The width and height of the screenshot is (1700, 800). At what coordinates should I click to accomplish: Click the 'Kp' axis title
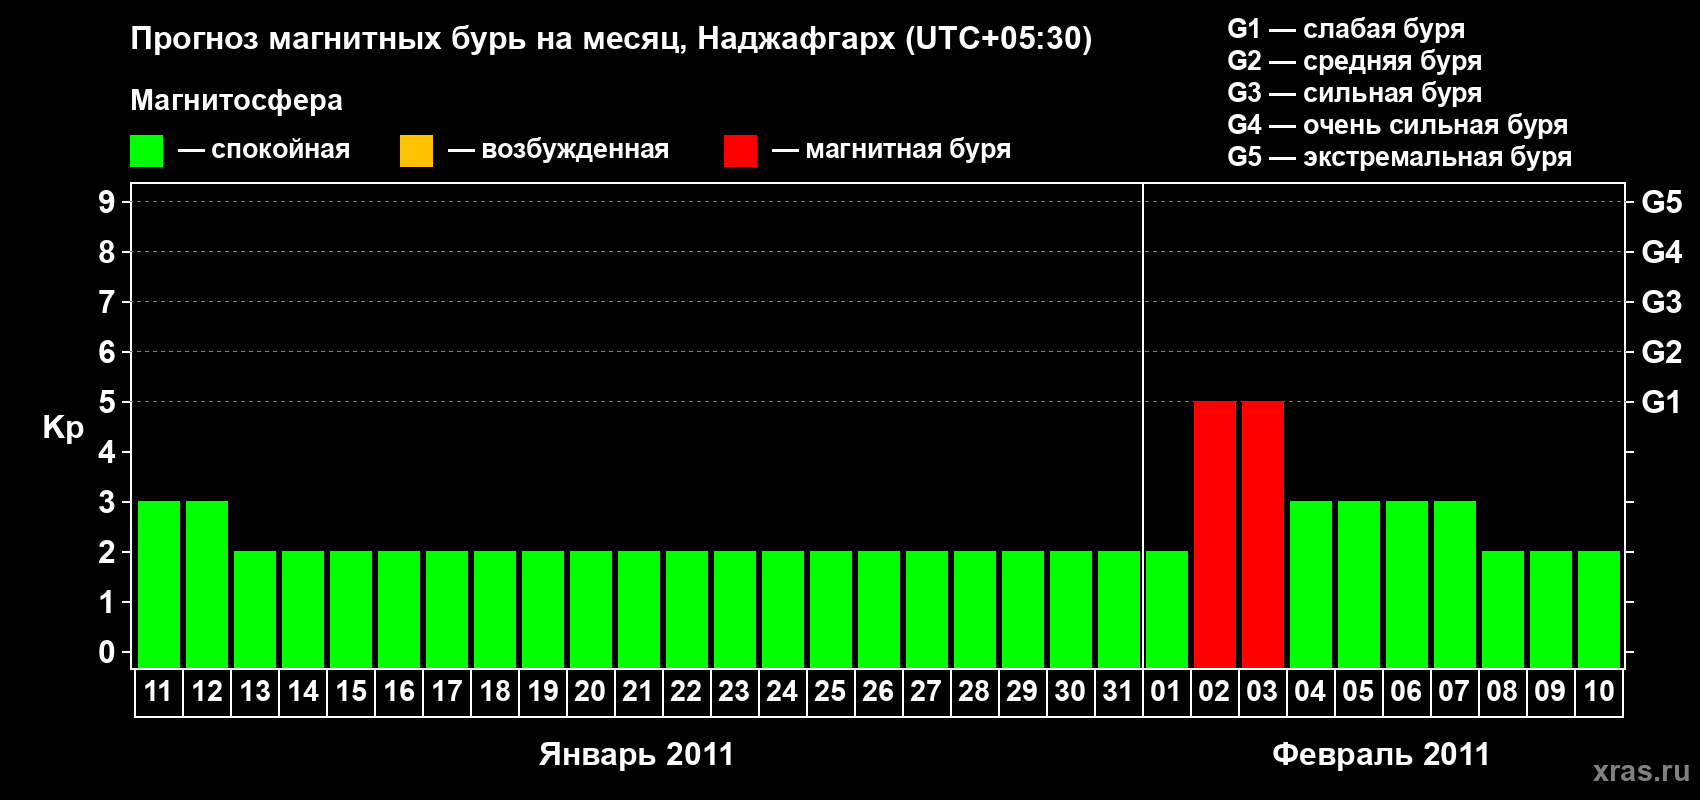pos(63,429)
